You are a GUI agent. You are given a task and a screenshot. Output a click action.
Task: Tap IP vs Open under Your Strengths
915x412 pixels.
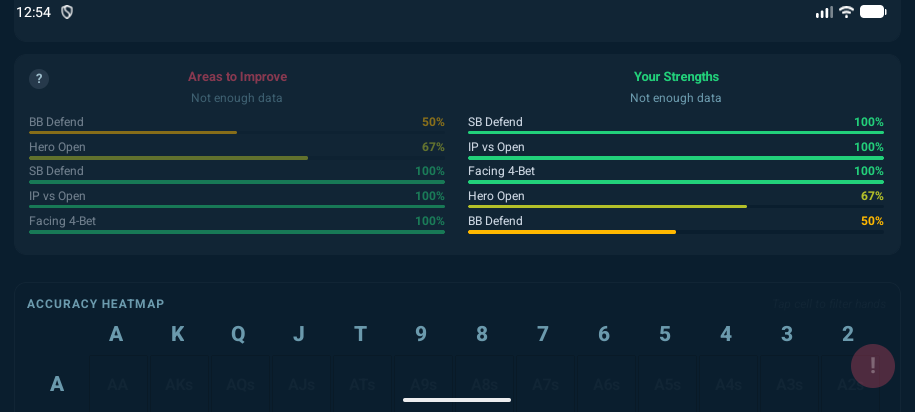pos(675,151)
